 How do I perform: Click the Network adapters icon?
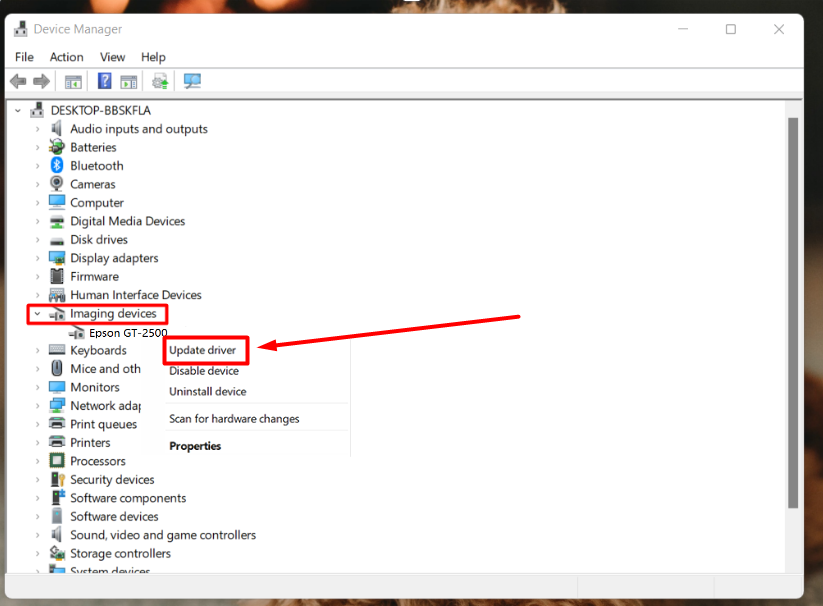click(57, 405)
